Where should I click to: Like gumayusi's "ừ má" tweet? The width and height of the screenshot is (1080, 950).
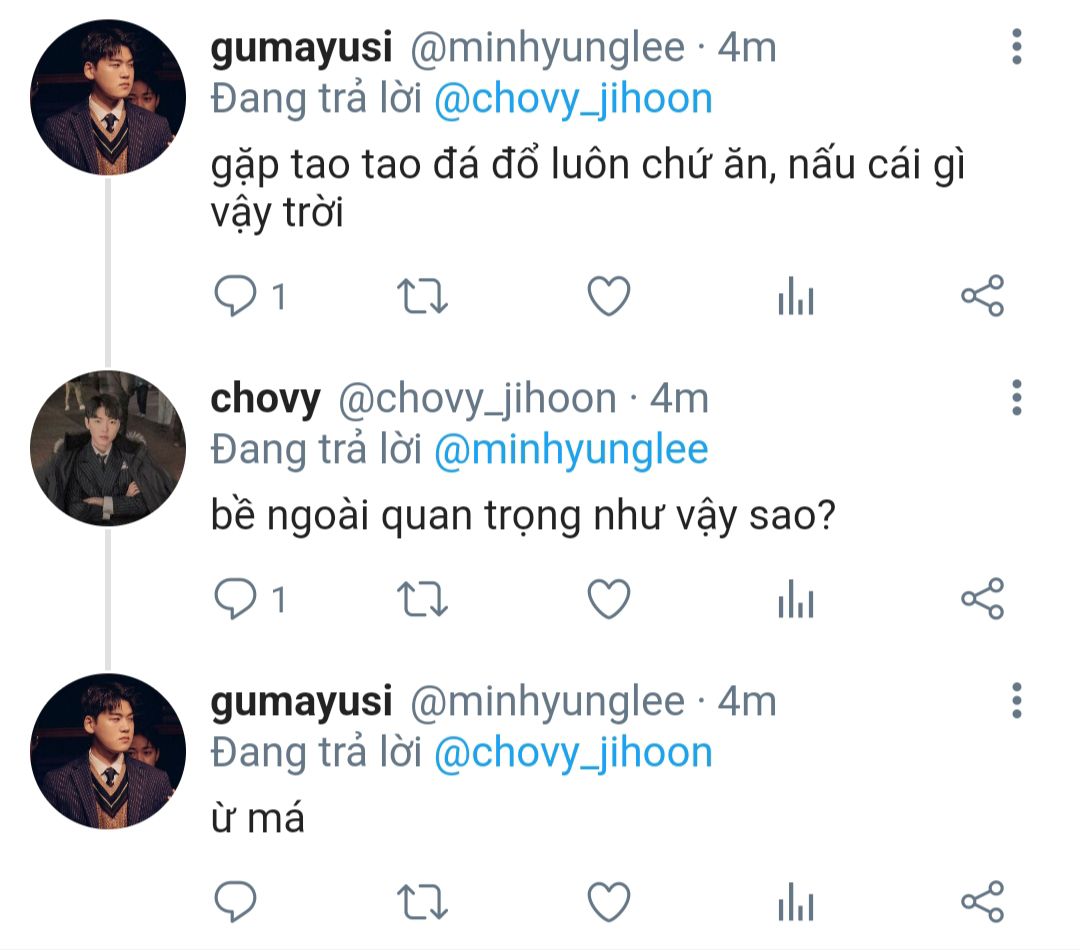(608, 901)
